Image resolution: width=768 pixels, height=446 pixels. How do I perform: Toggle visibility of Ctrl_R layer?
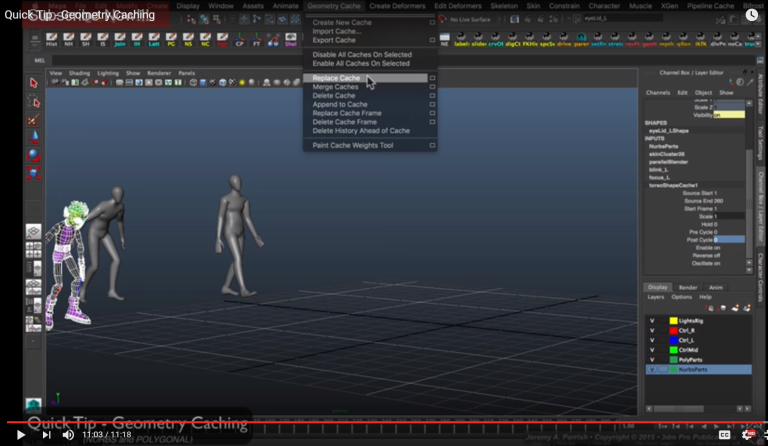(x=652, y=330)
